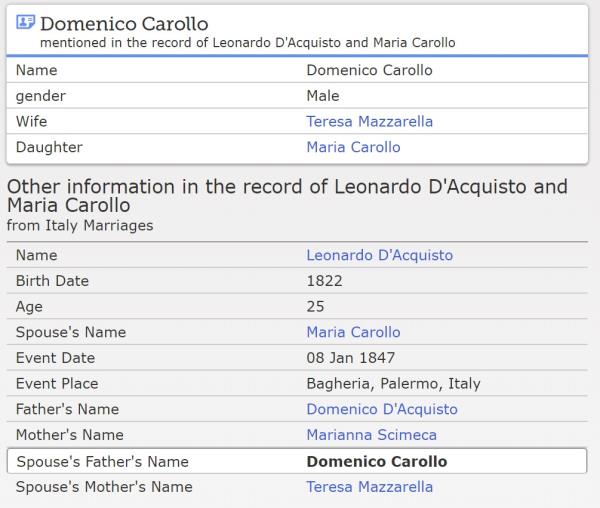Viewport: 600px width, 508px height.
Task: Follow the Leonardo D'Acquisto name link
Action: point(379,255)
